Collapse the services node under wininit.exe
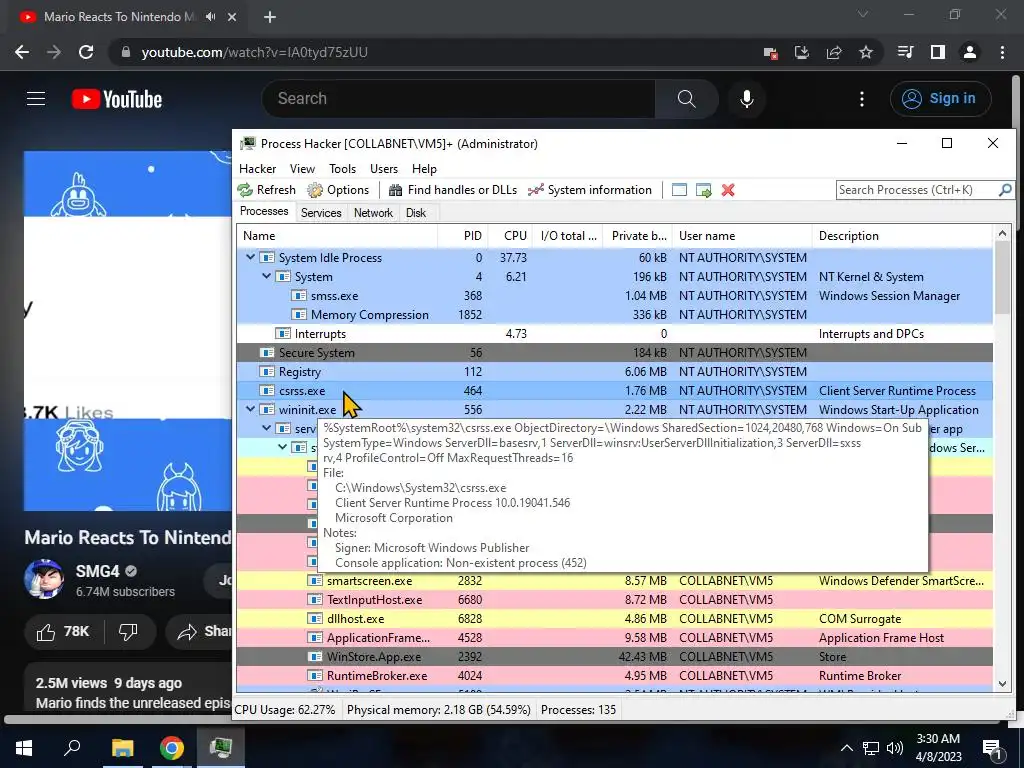The width and height of the screenshot is (1024, 768). tap(266, 428)
